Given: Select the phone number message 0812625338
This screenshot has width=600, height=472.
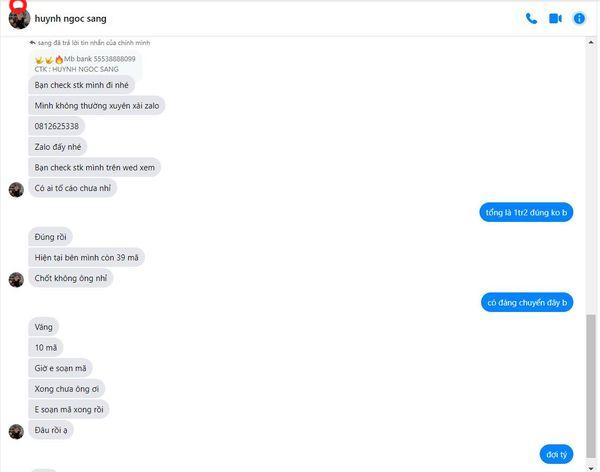Looking at the screenshot, I should 57,126.
